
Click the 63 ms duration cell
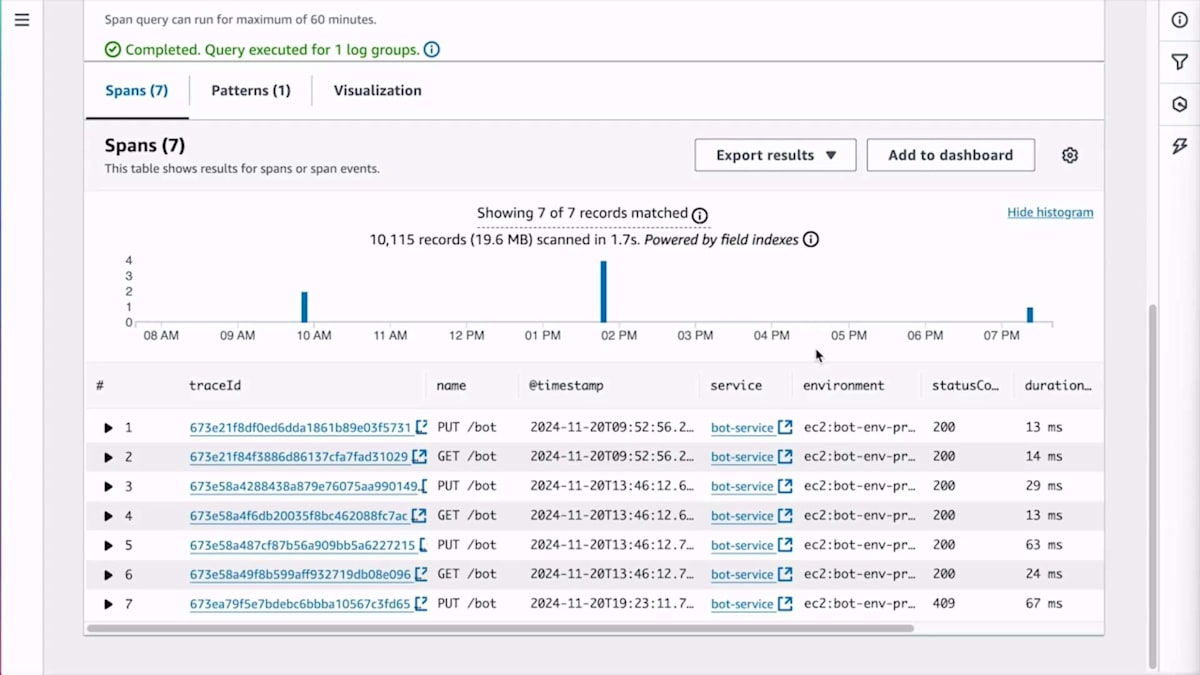point(1044,545)
